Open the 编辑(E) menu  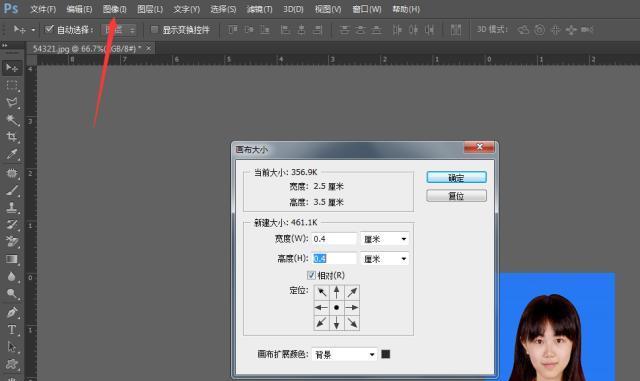click(79, 9)
